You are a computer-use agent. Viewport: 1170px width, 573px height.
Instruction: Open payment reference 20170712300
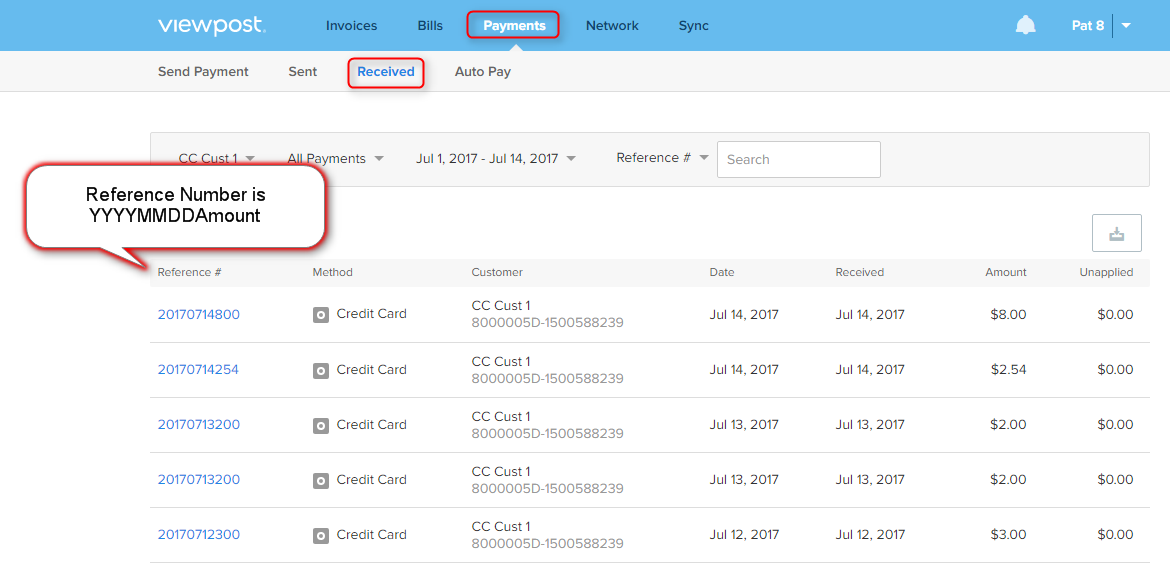coord(198,535)
